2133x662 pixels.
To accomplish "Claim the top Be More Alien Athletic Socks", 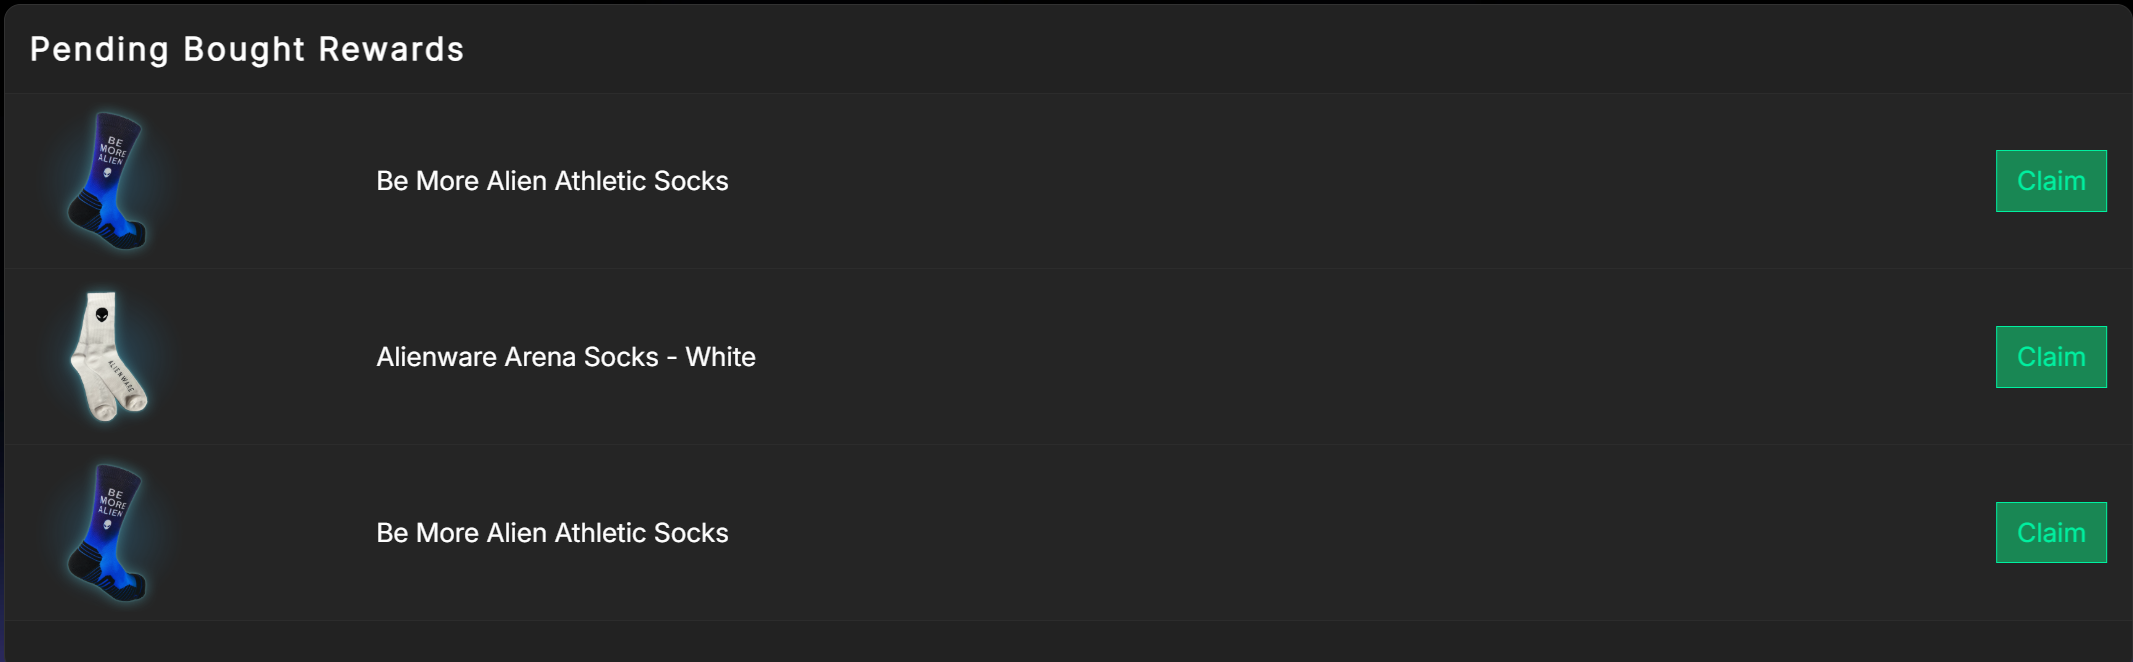I will coord(2050,181).
